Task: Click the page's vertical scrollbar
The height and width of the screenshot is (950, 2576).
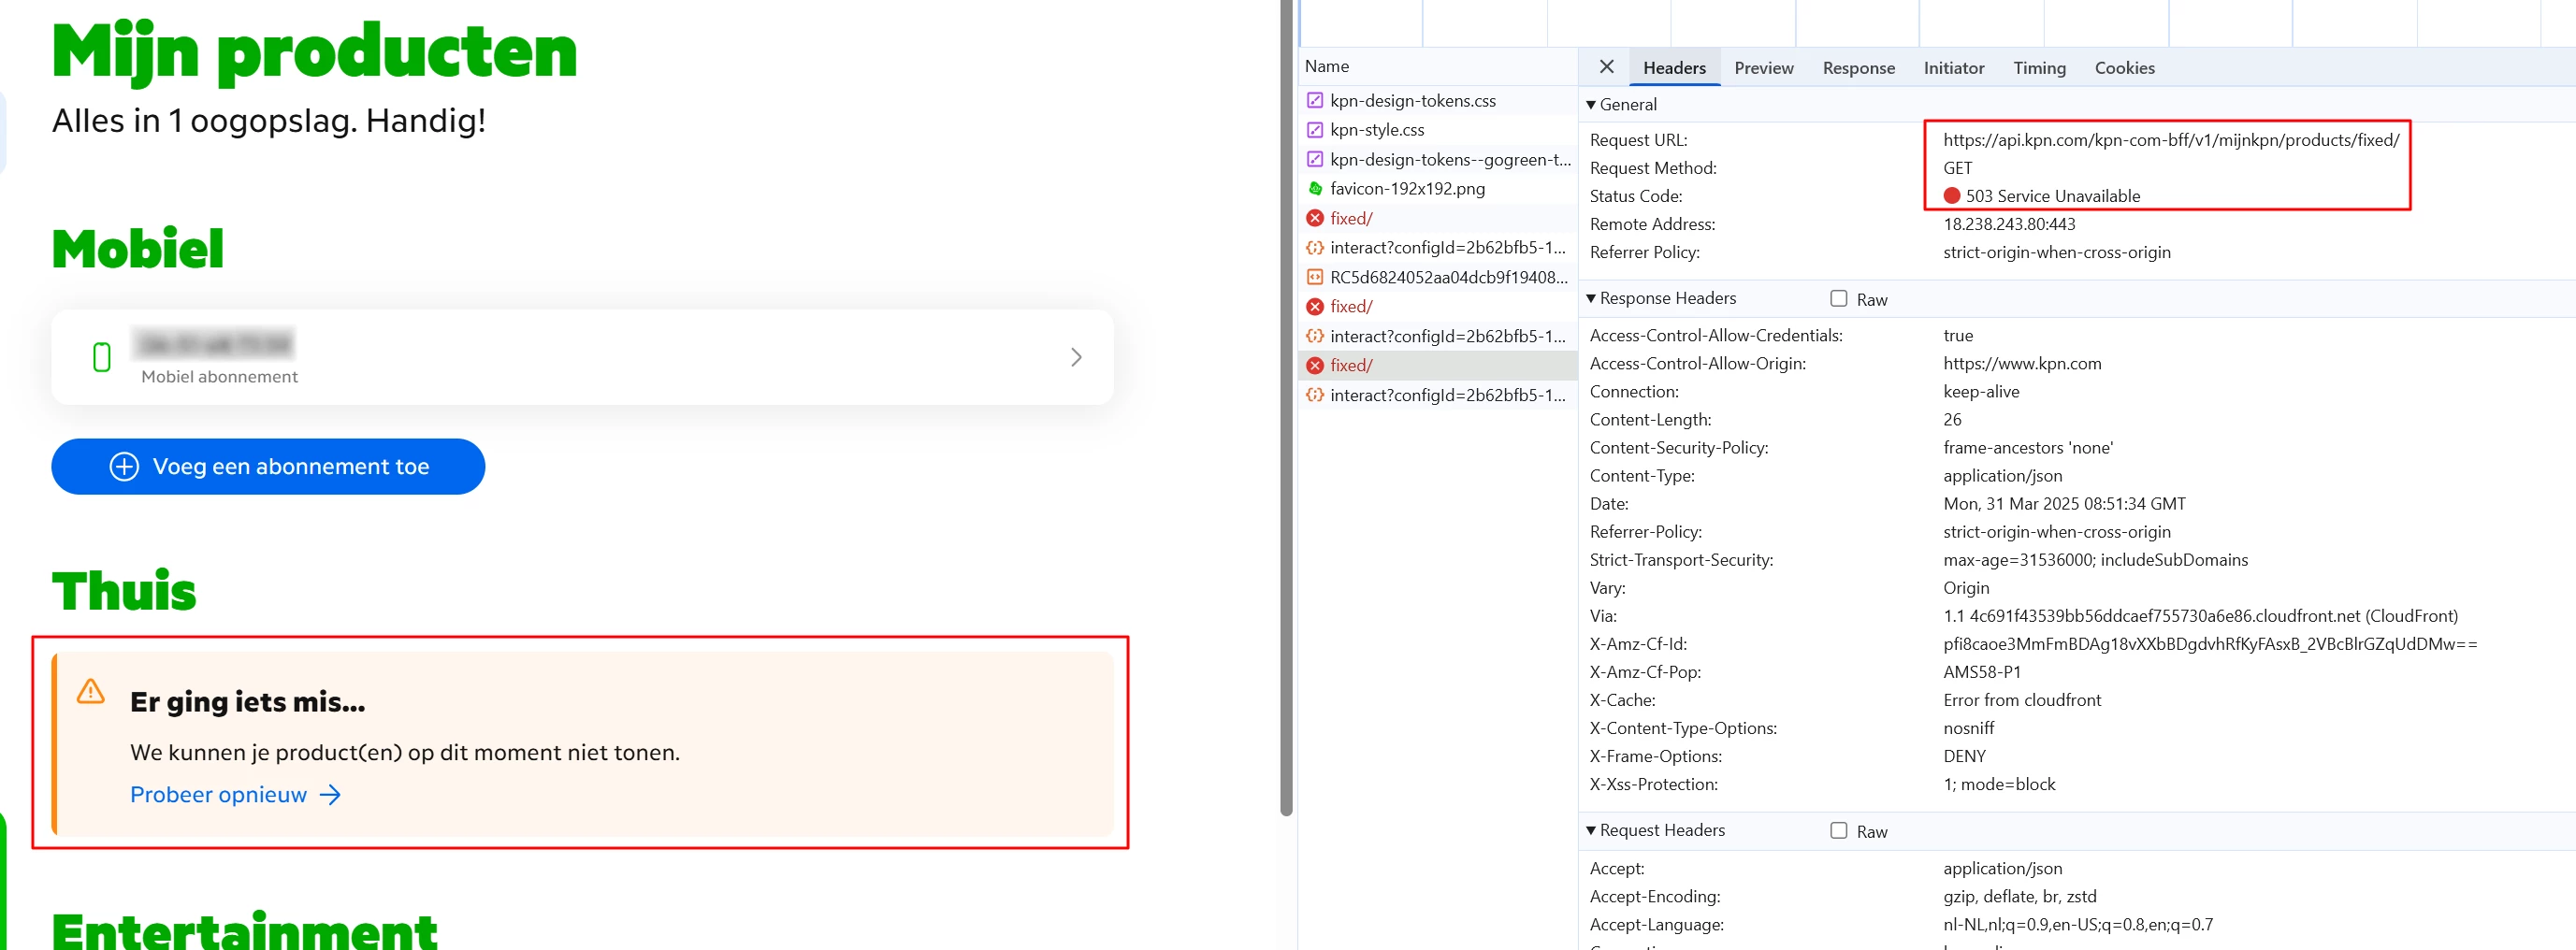Action: 1286,408
